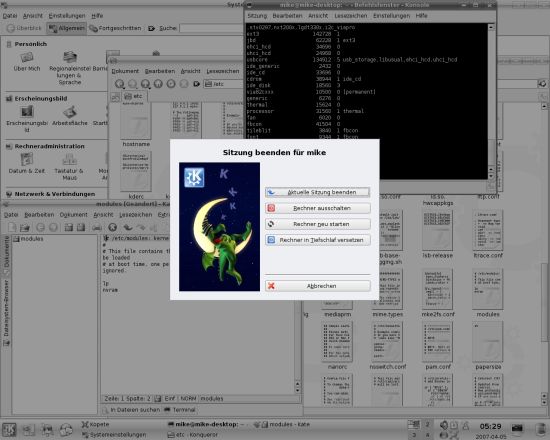The width and height of the screenshot is (550, 440).
Task: Open Kate's Bearbeiten menu
Action: tap(39, 215)
